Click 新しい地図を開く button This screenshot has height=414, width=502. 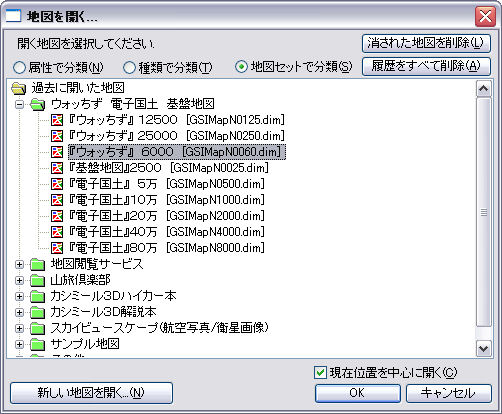pos(91,393)
